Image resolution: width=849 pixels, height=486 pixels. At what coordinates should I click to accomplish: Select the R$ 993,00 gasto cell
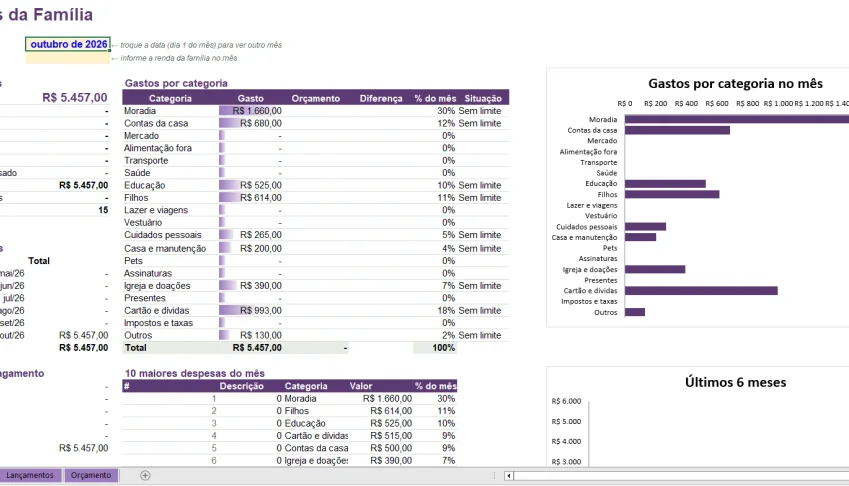point(251,311)
